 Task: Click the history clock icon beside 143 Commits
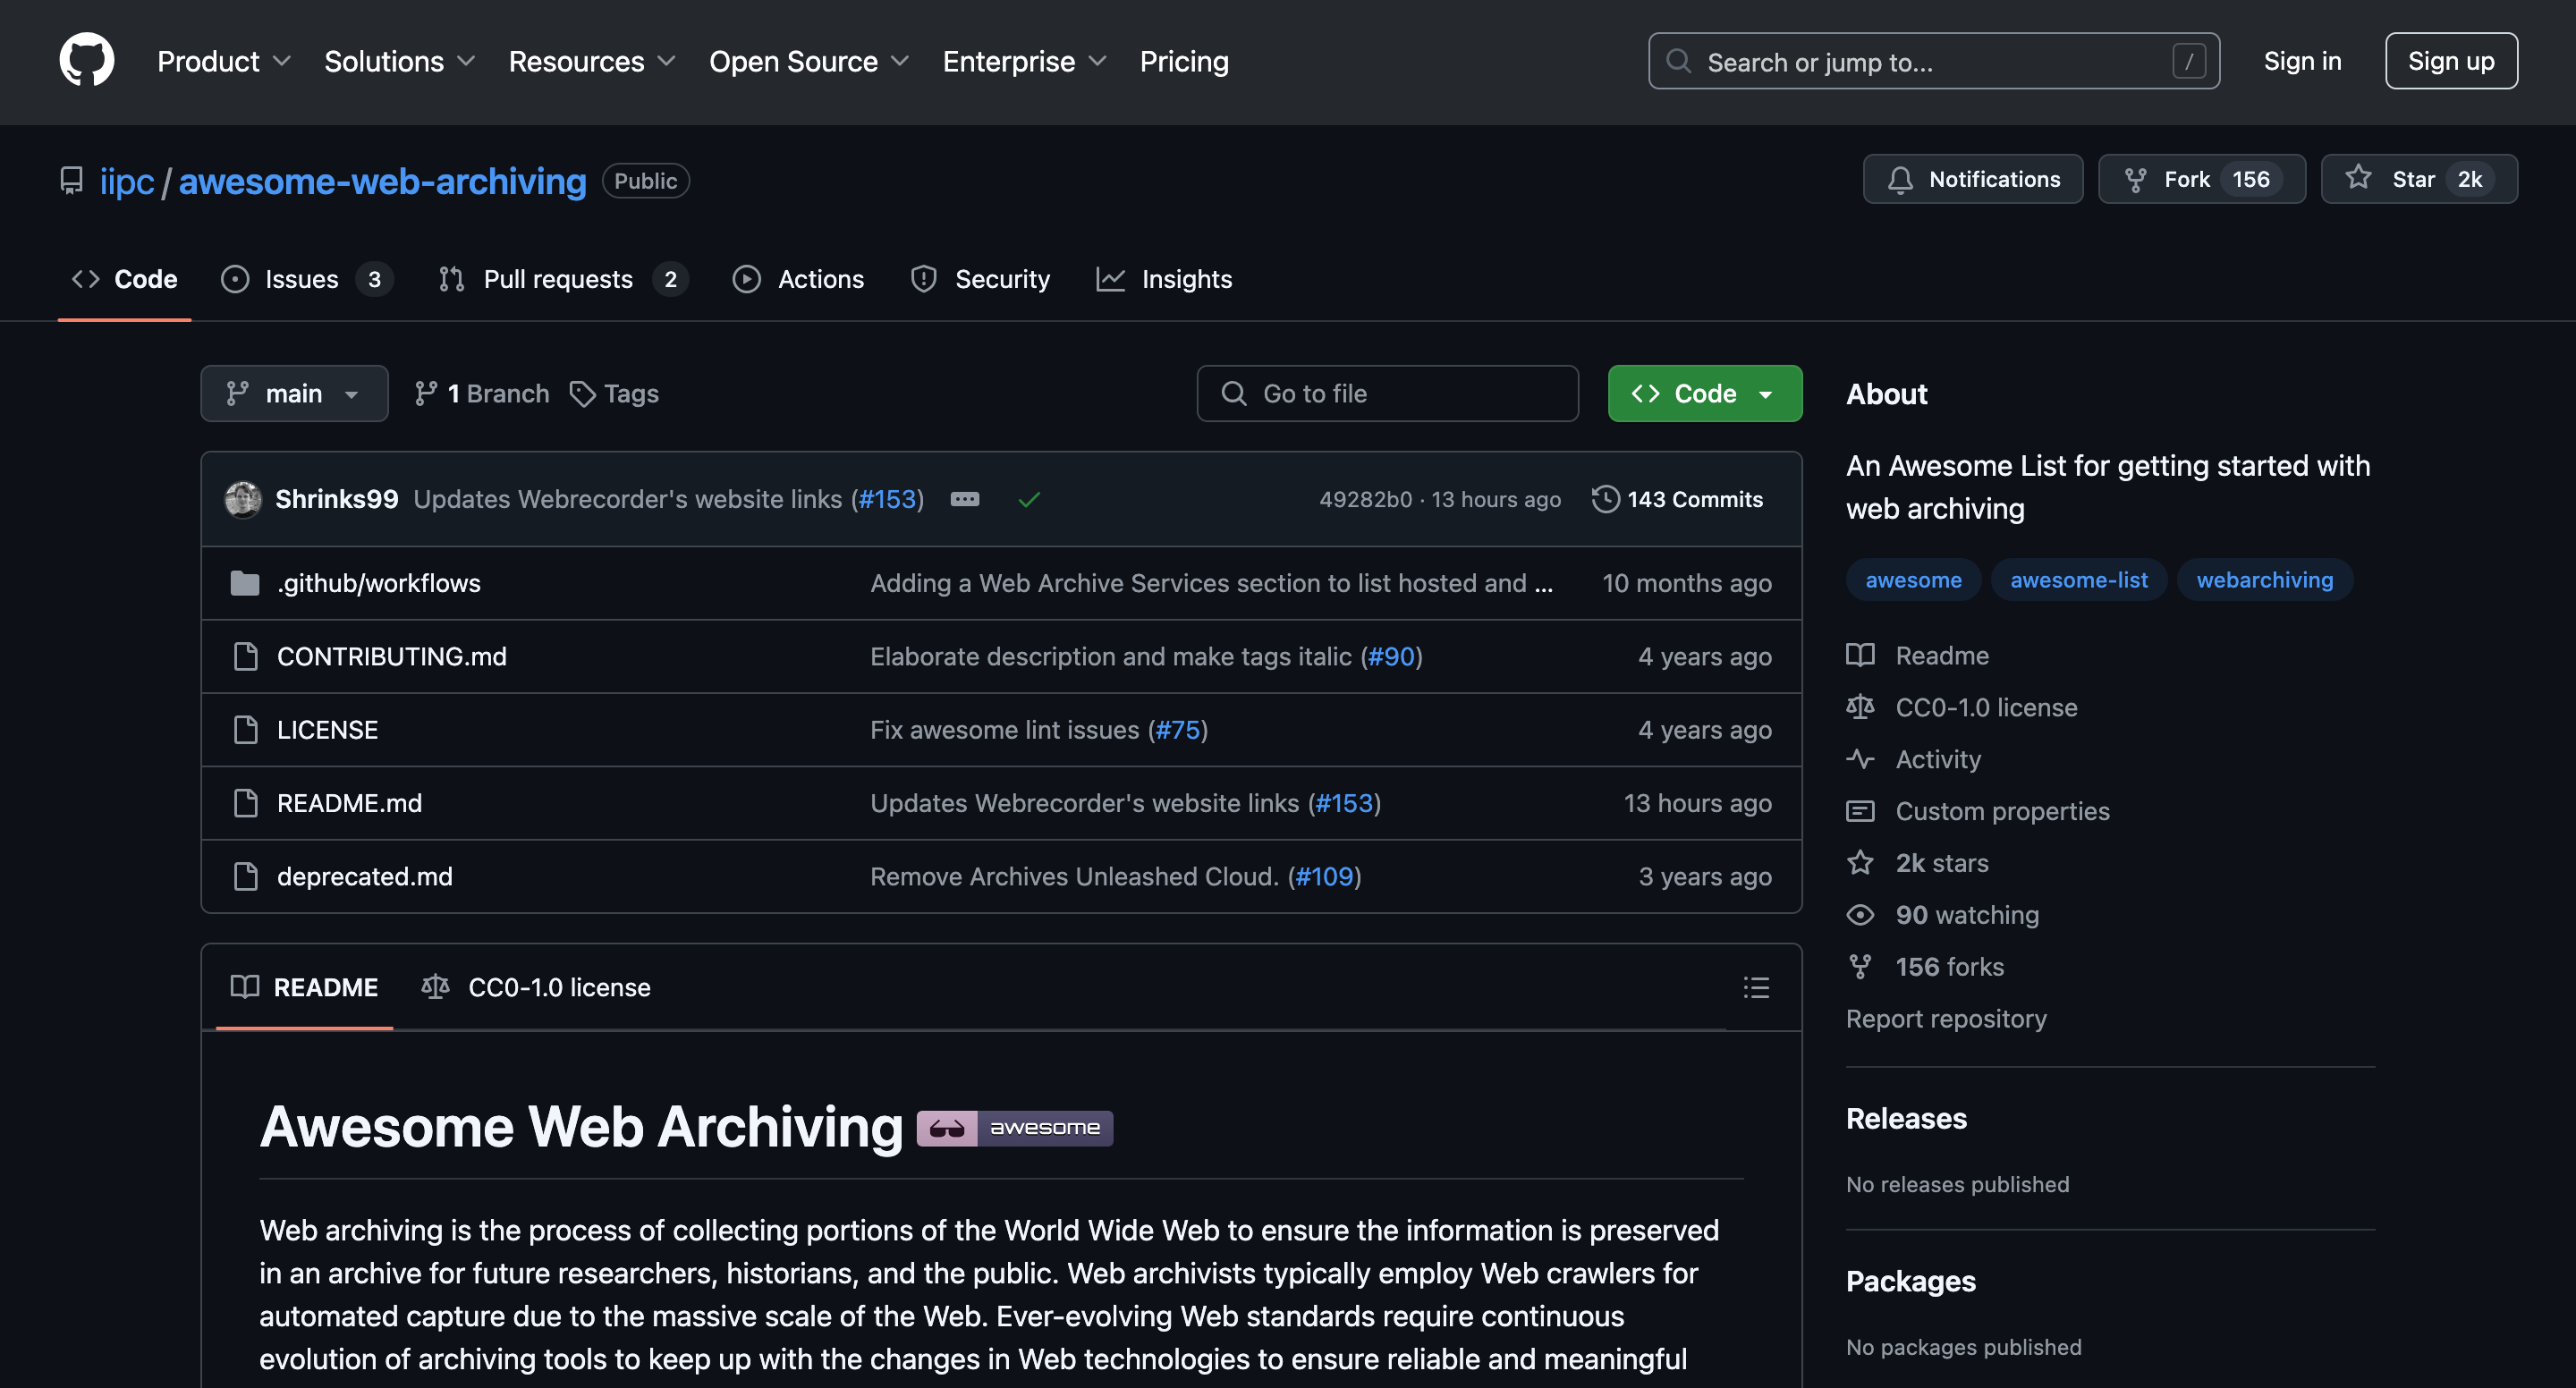tap(1605, 499)
